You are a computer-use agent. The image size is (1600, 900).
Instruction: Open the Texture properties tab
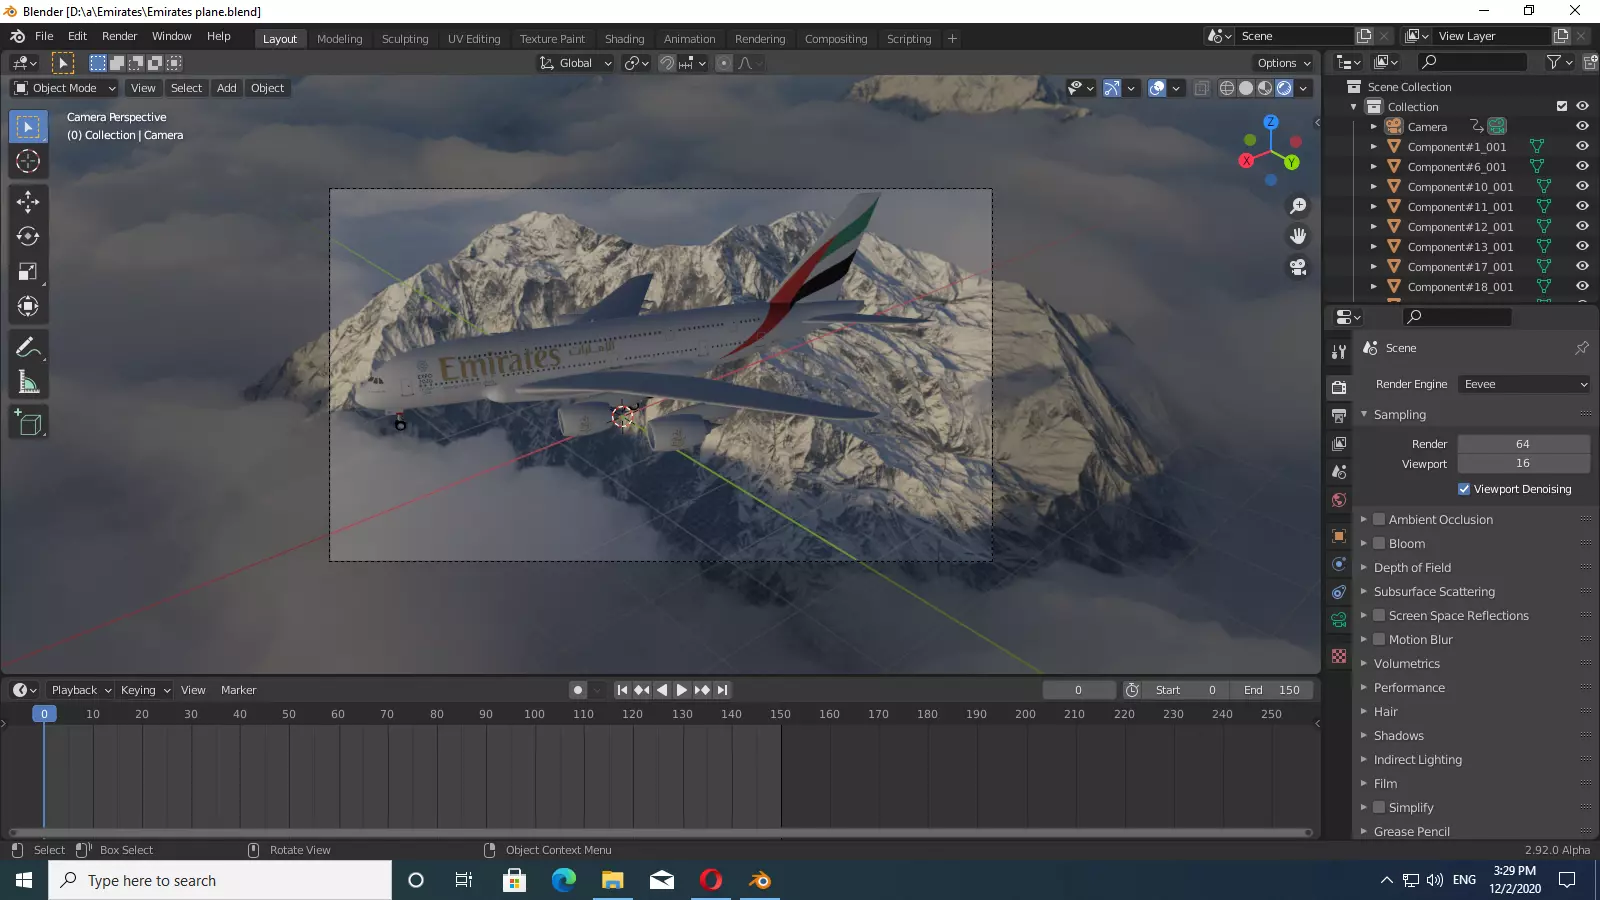coord(1339,656)
